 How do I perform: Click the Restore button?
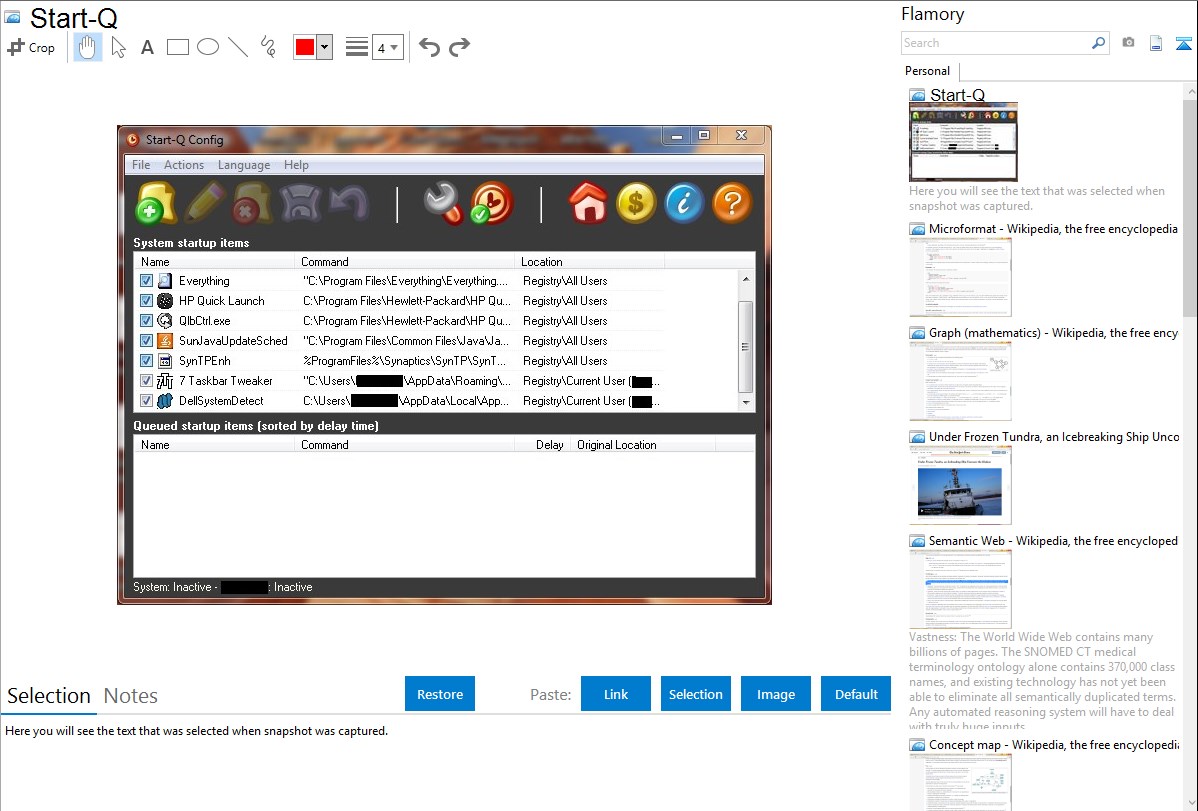[x=440, y=694]
